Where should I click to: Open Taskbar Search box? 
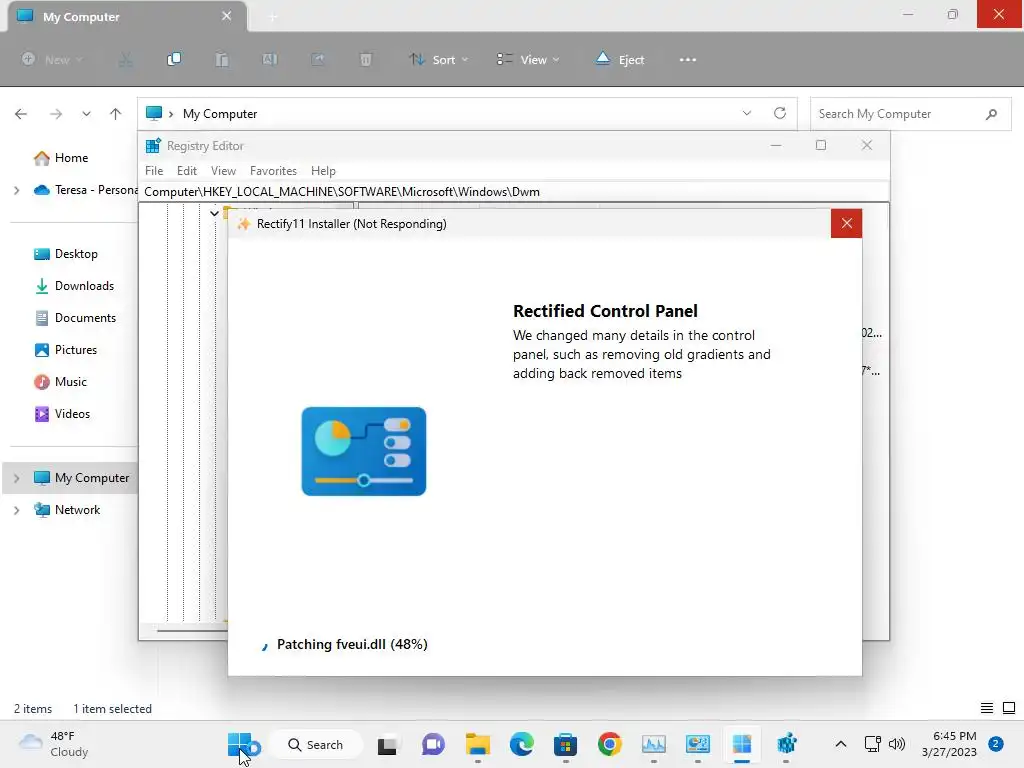coord(315,744)
